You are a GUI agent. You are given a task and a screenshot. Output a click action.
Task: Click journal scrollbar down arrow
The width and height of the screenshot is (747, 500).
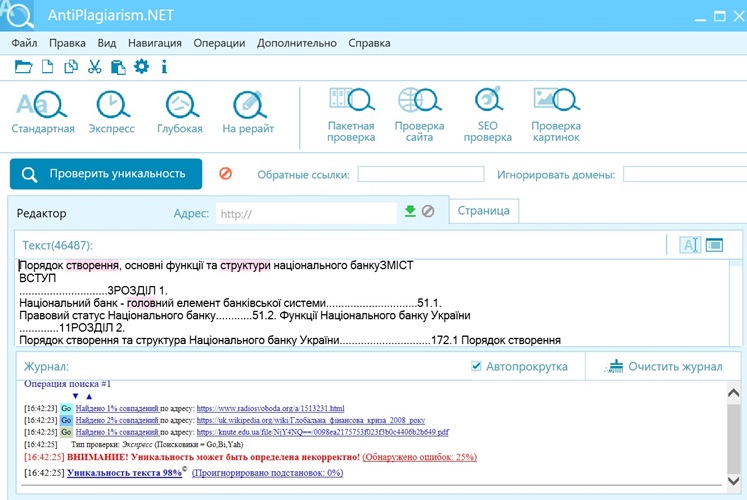[734, 480]
